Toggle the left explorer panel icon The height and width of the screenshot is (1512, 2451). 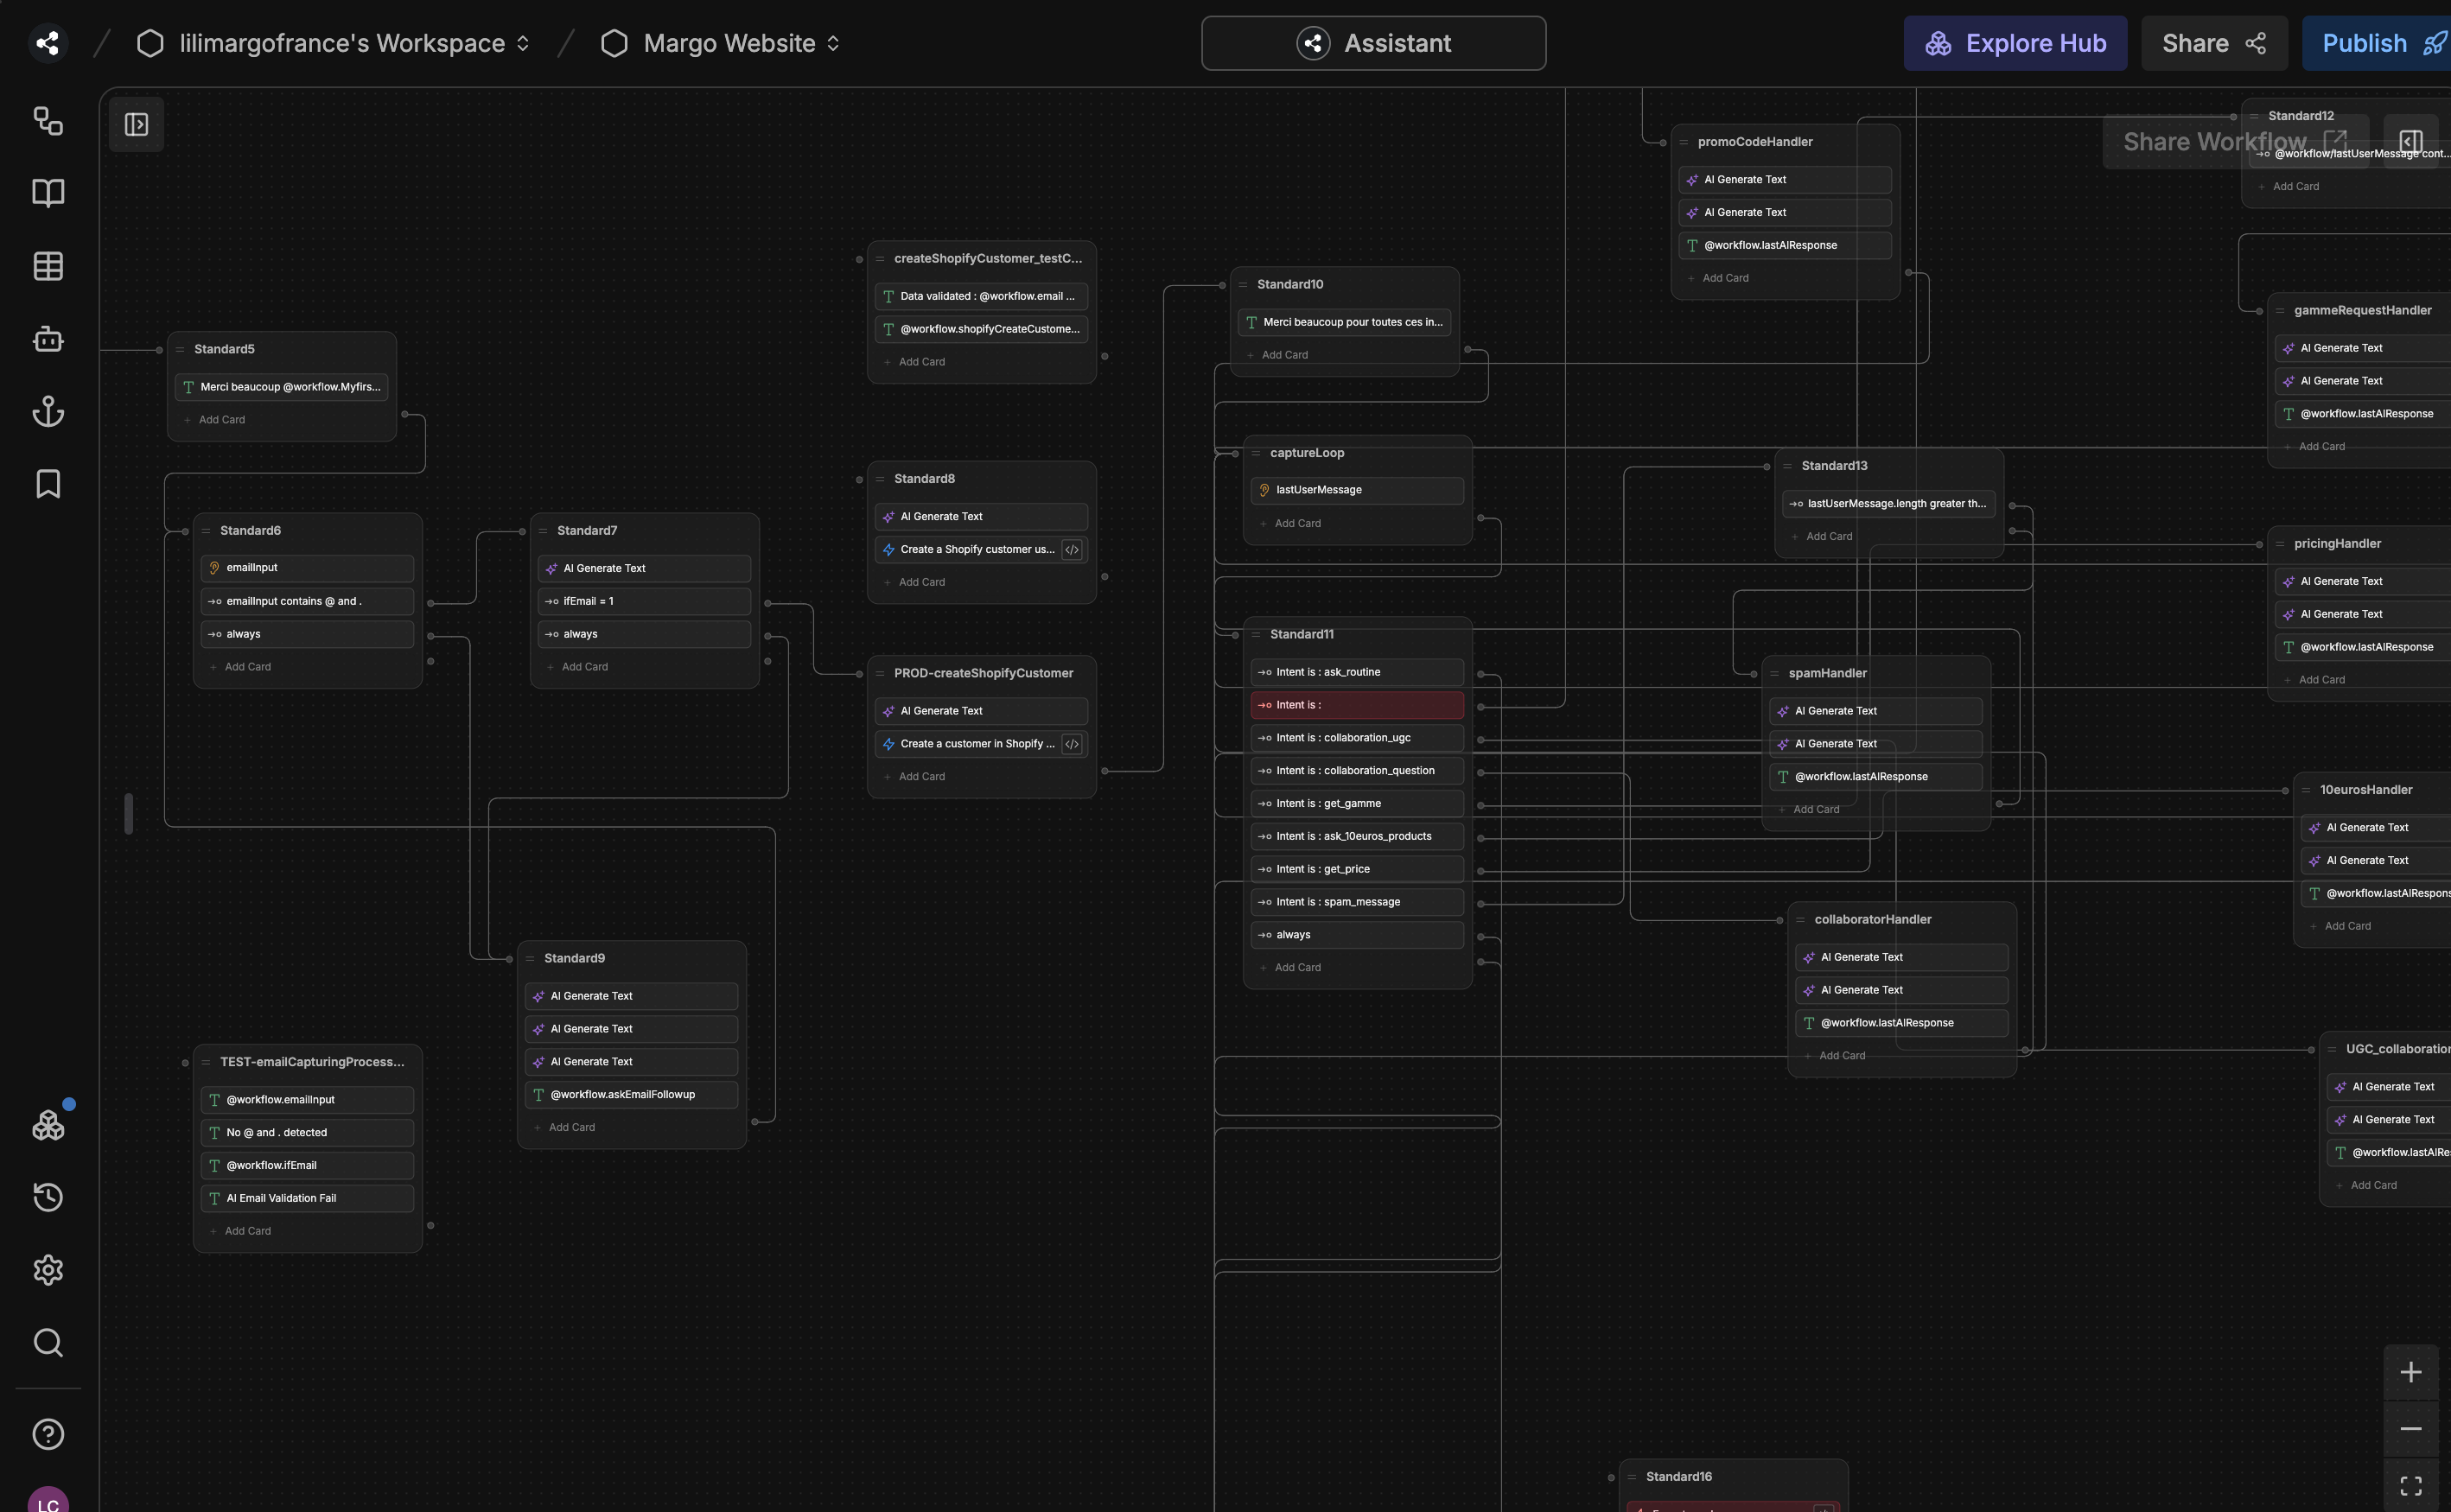(136, 124)
